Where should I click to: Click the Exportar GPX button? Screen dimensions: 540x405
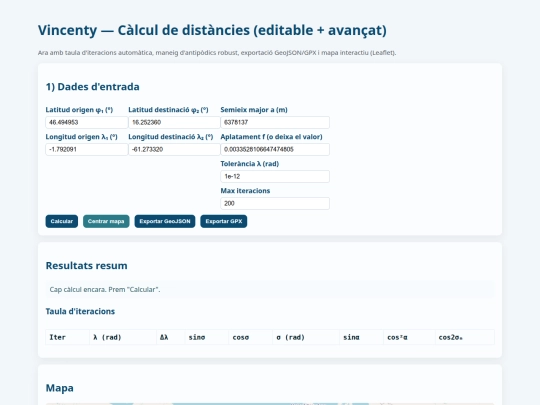coord(224,221)
